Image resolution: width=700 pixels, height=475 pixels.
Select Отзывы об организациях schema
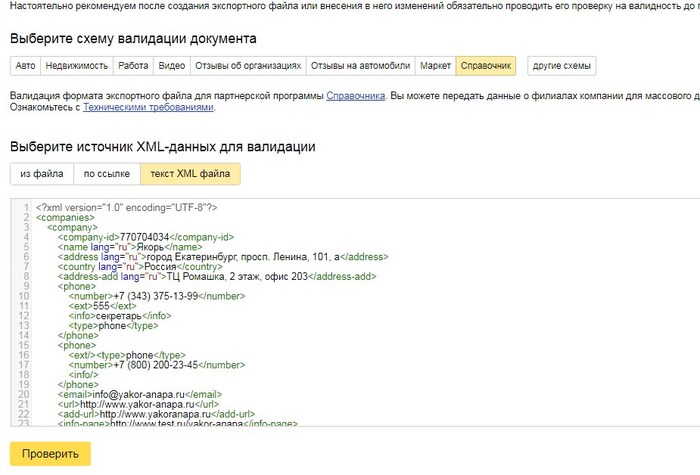tap(248, 66)
